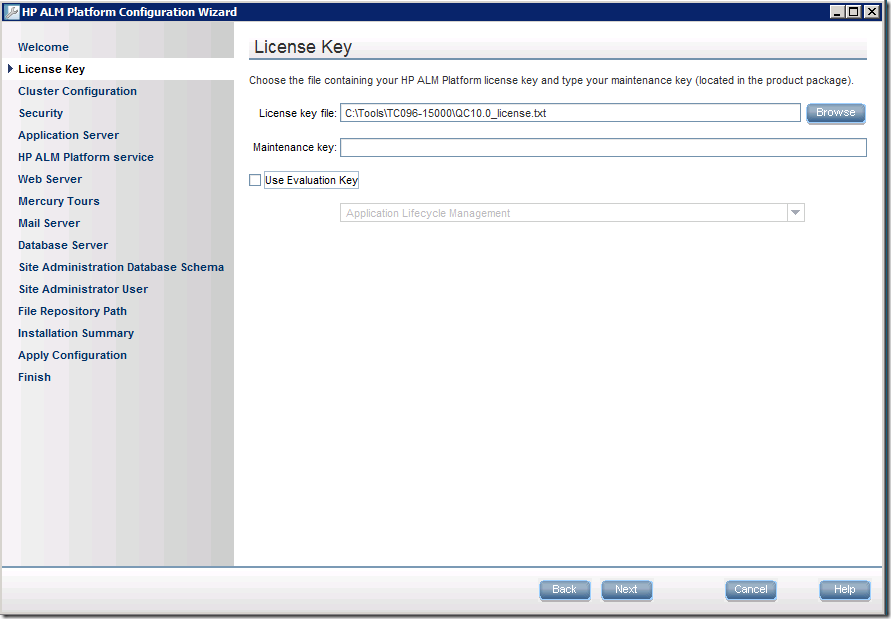
Task: Select the disabled Application Lifecycle Management combo box
Action: coord(572,213)
